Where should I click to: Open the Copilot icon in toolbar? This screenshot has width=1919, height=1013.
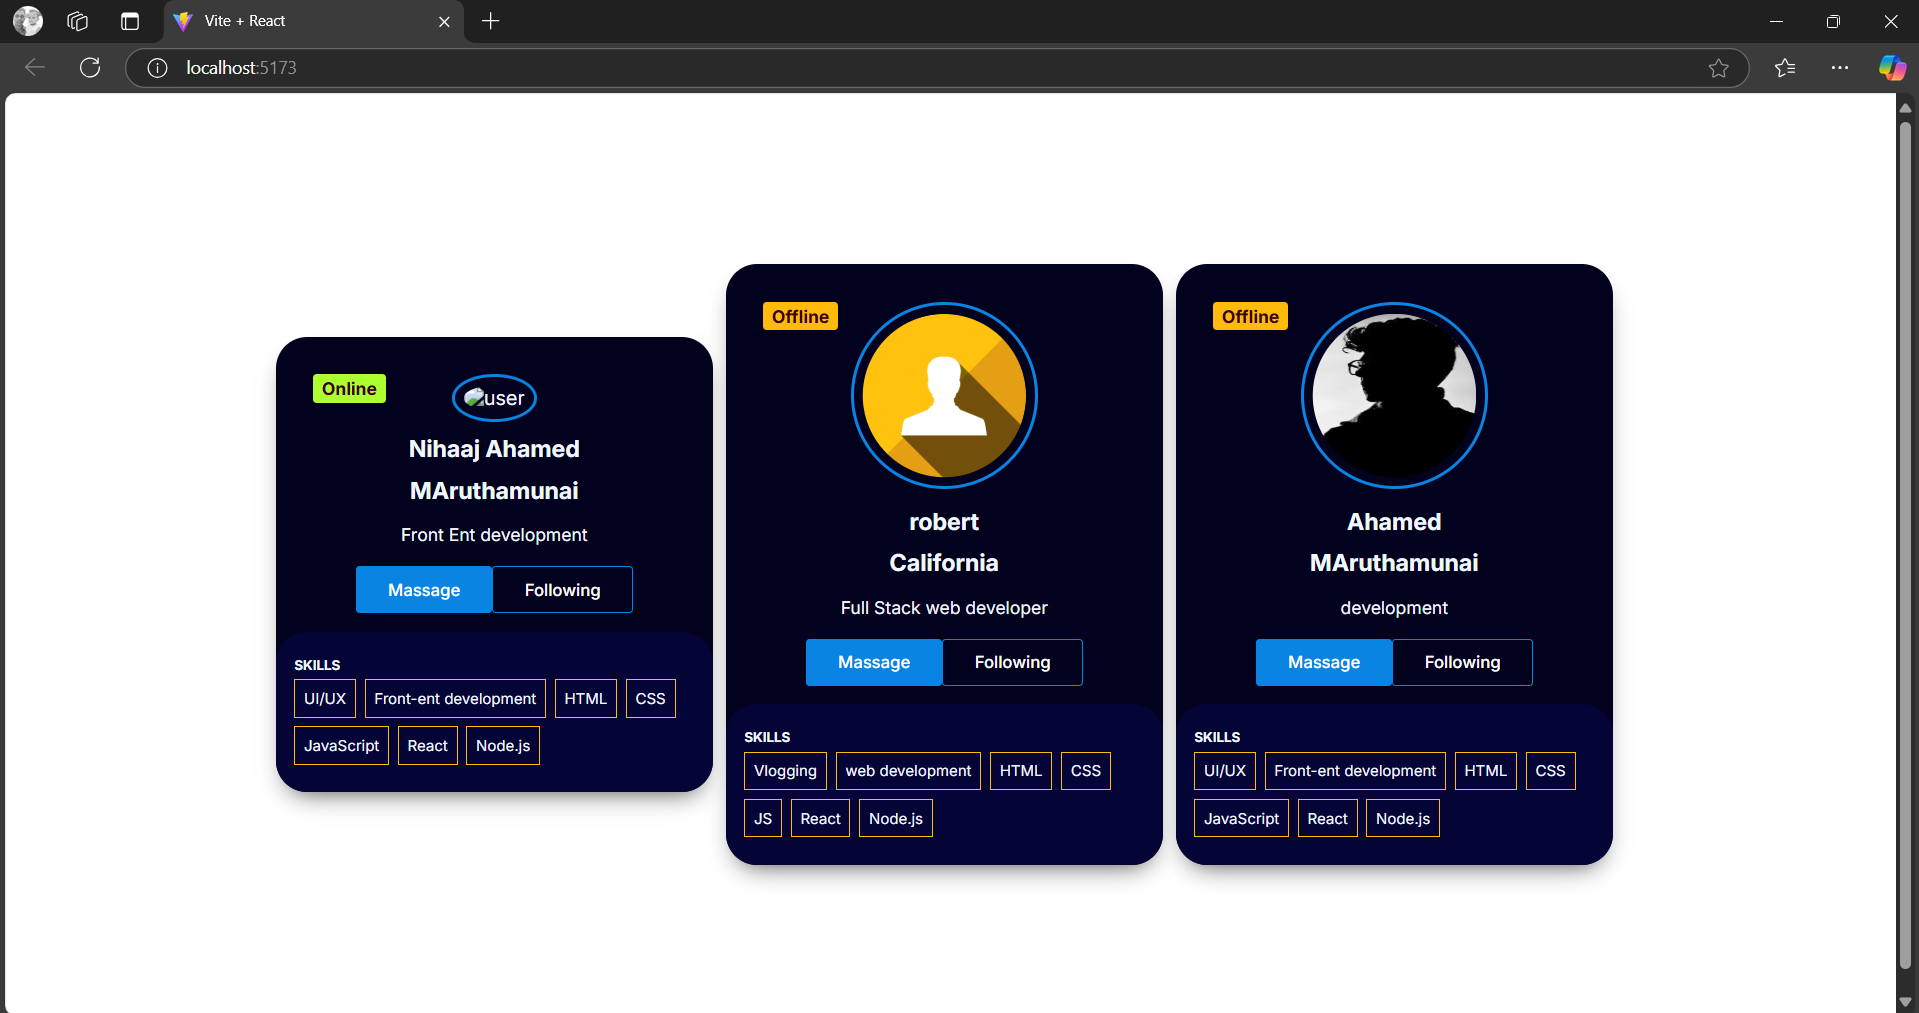1891,68
